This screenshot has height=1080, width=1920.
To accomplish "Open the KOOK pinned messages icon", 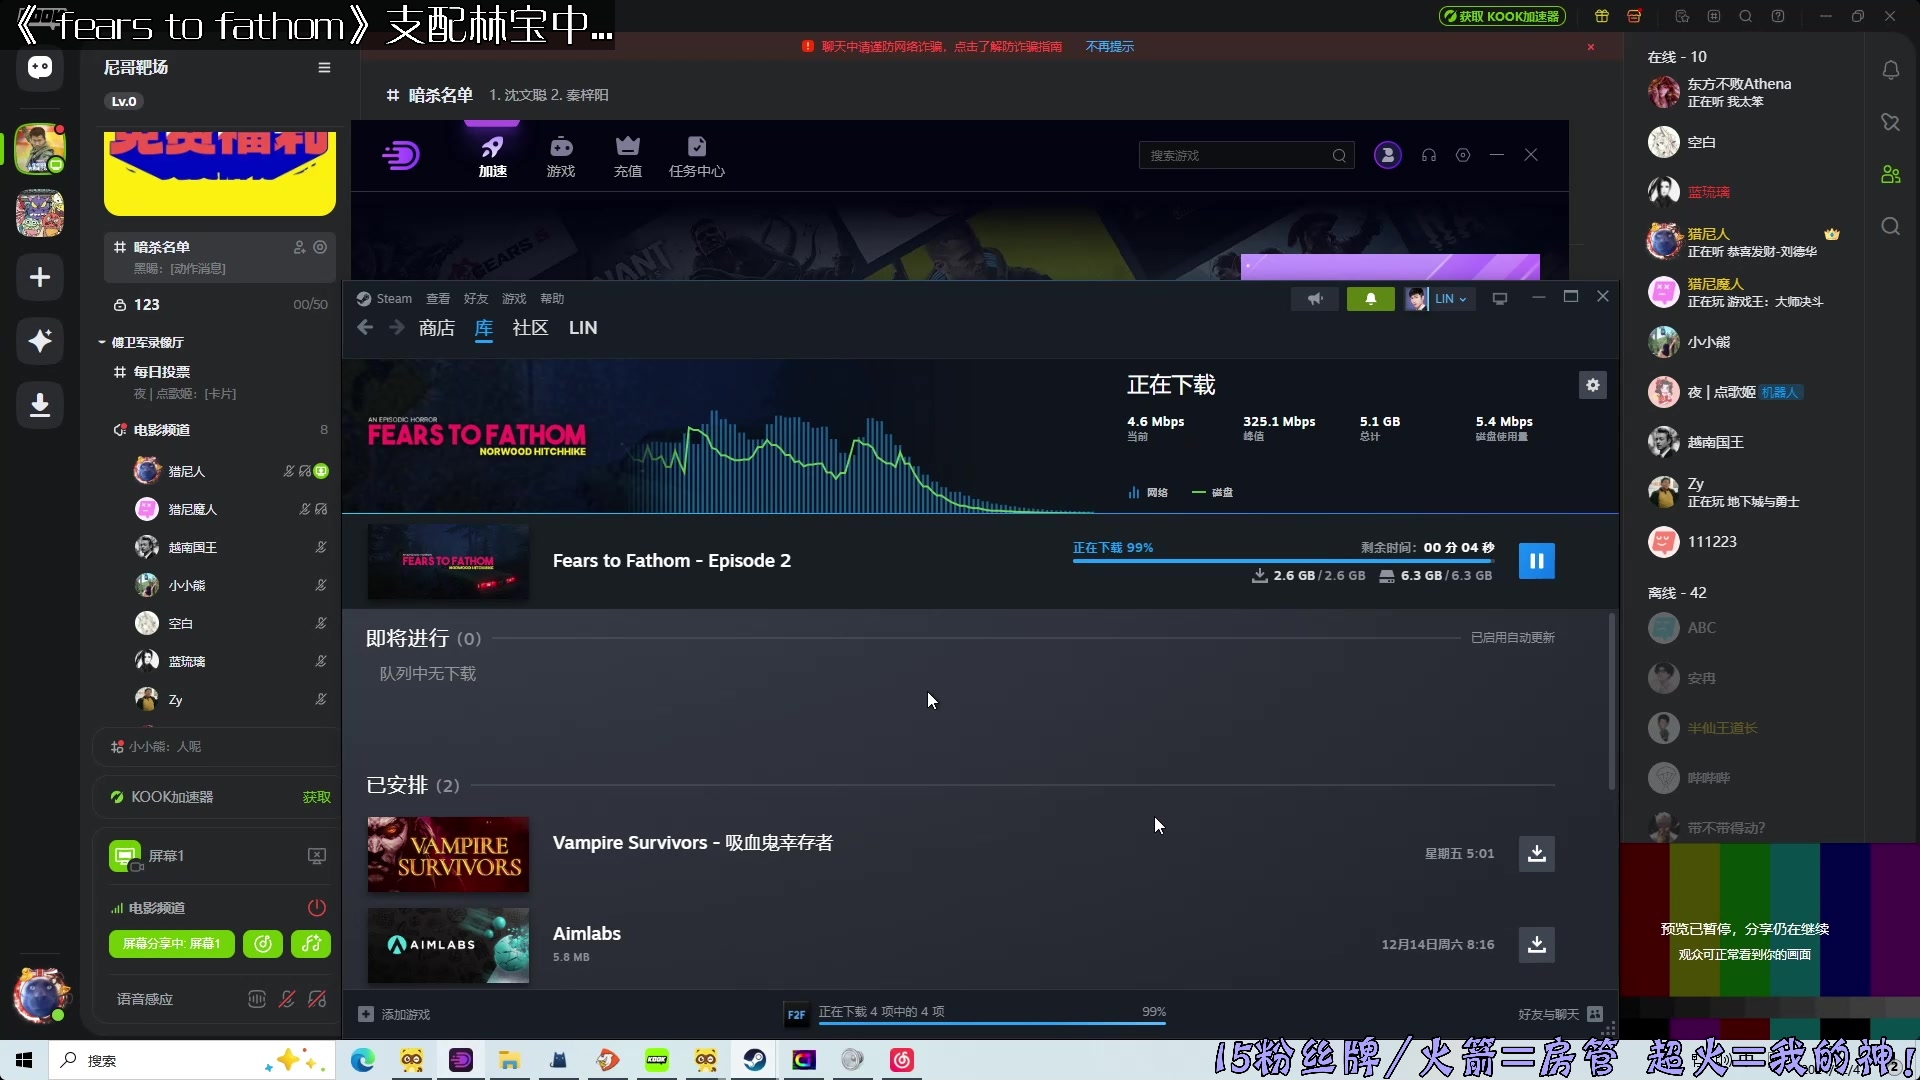I will (x=1890, y=122).
